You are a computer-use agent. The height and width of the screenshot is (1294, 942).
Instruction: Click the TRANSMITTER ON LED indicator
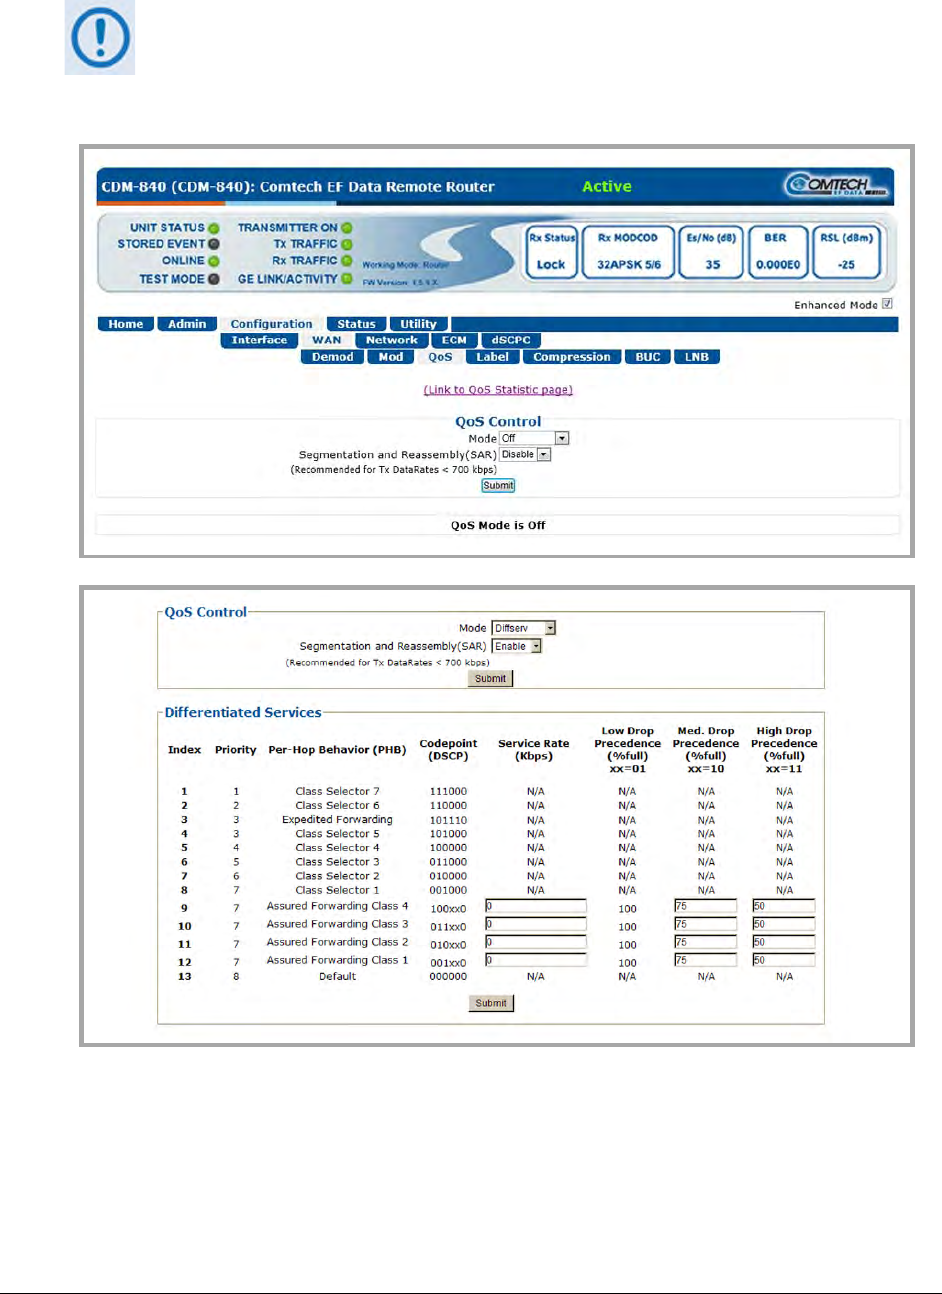click(347, 228)
